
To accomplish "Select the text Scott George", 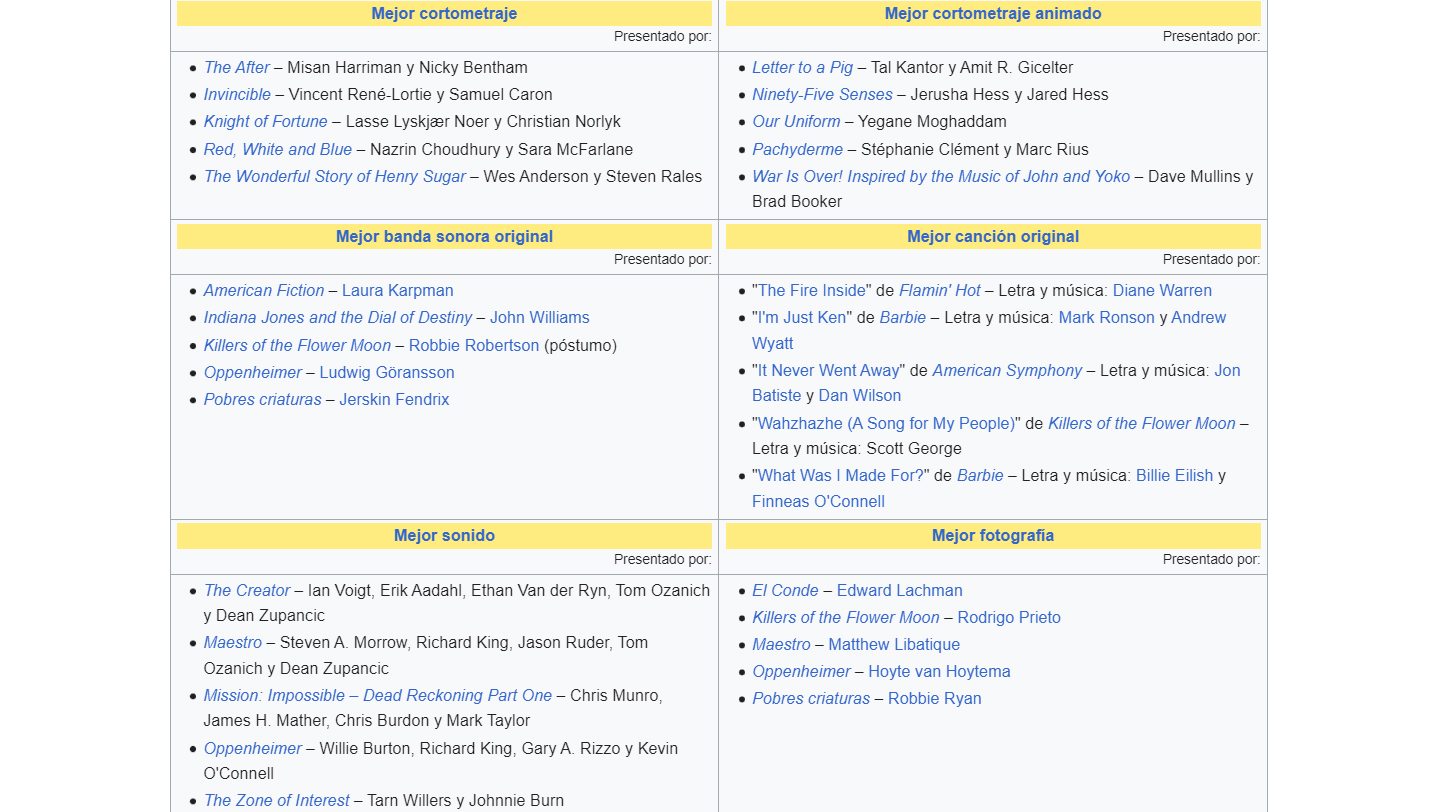I will (x=914, y=449).
